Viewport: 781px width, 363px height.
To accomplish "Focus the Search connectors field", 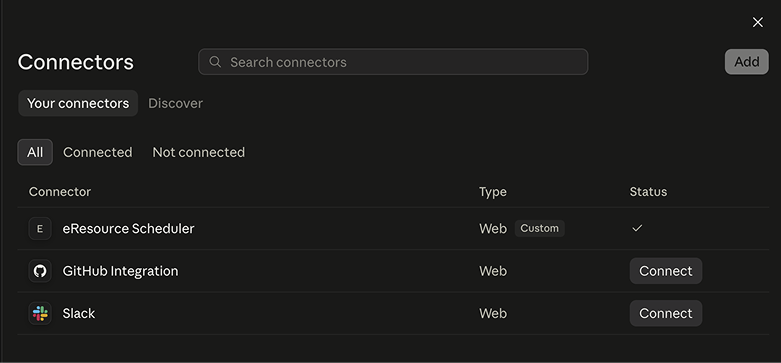I will pyautogui.click(x=393, y=62).
